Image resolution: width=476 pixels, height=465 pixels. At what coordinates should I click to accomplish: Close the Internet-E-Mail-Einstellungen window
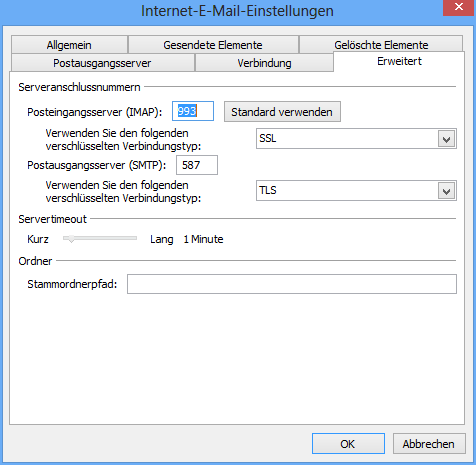[x=459, y=7]
